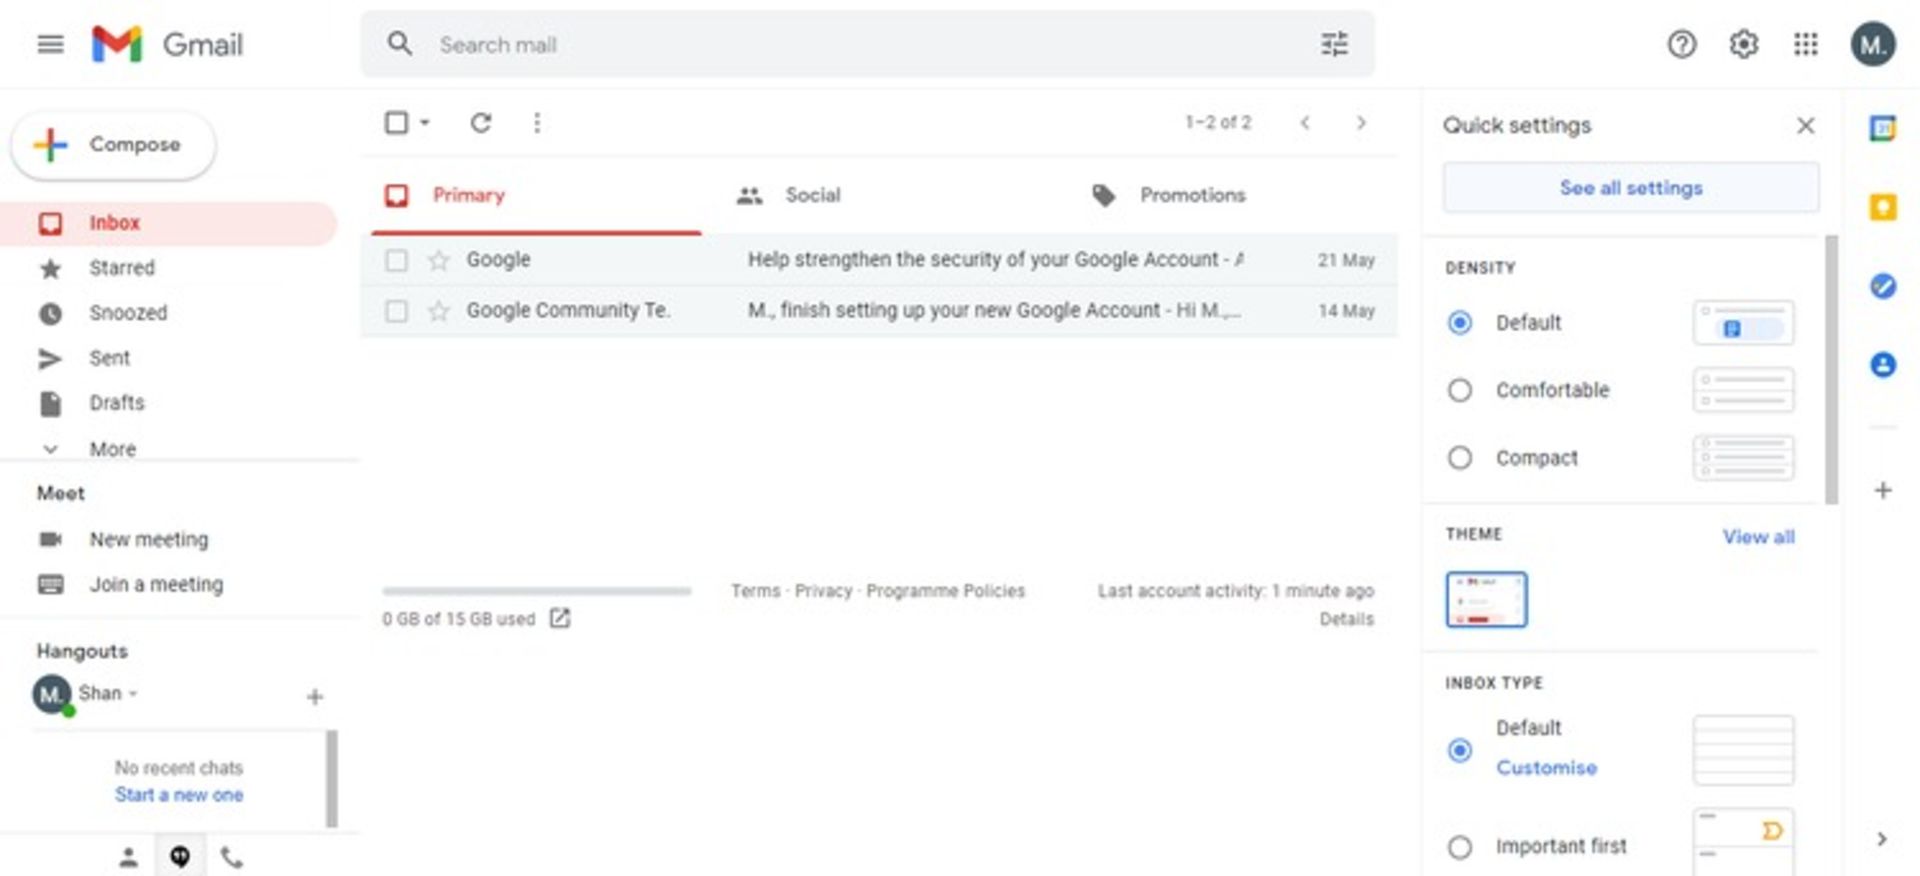Open Google Keep in side panel

[1882, 208]
